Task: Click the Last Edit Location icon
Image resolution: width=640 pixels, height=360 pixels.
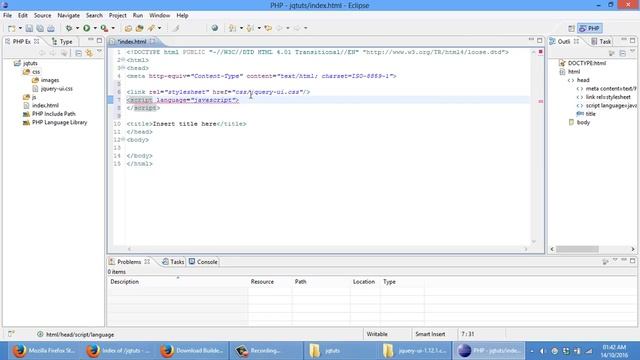Action: pos(268,28)
